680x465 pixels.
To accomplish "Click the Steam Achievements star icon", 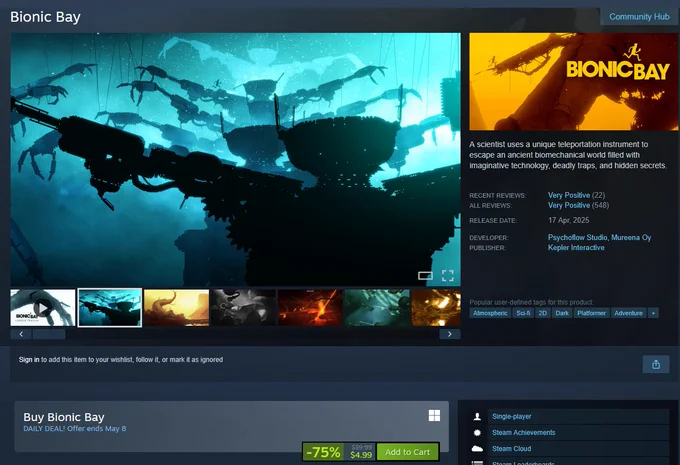I will (x=477, y=432).
